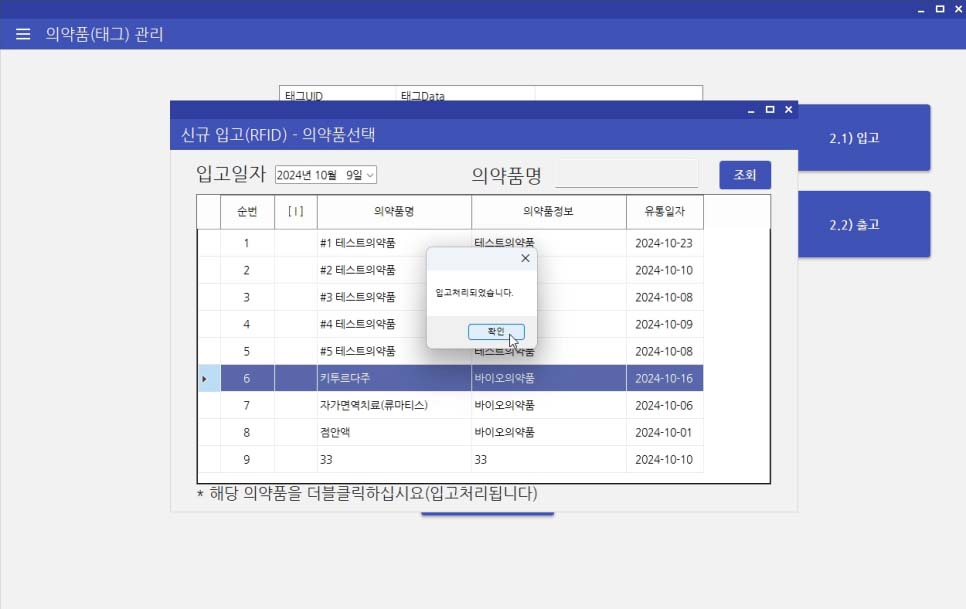Click the 2.2) 출고 button
The height and width of the screenshot is (609, 966).
[864, 224]
